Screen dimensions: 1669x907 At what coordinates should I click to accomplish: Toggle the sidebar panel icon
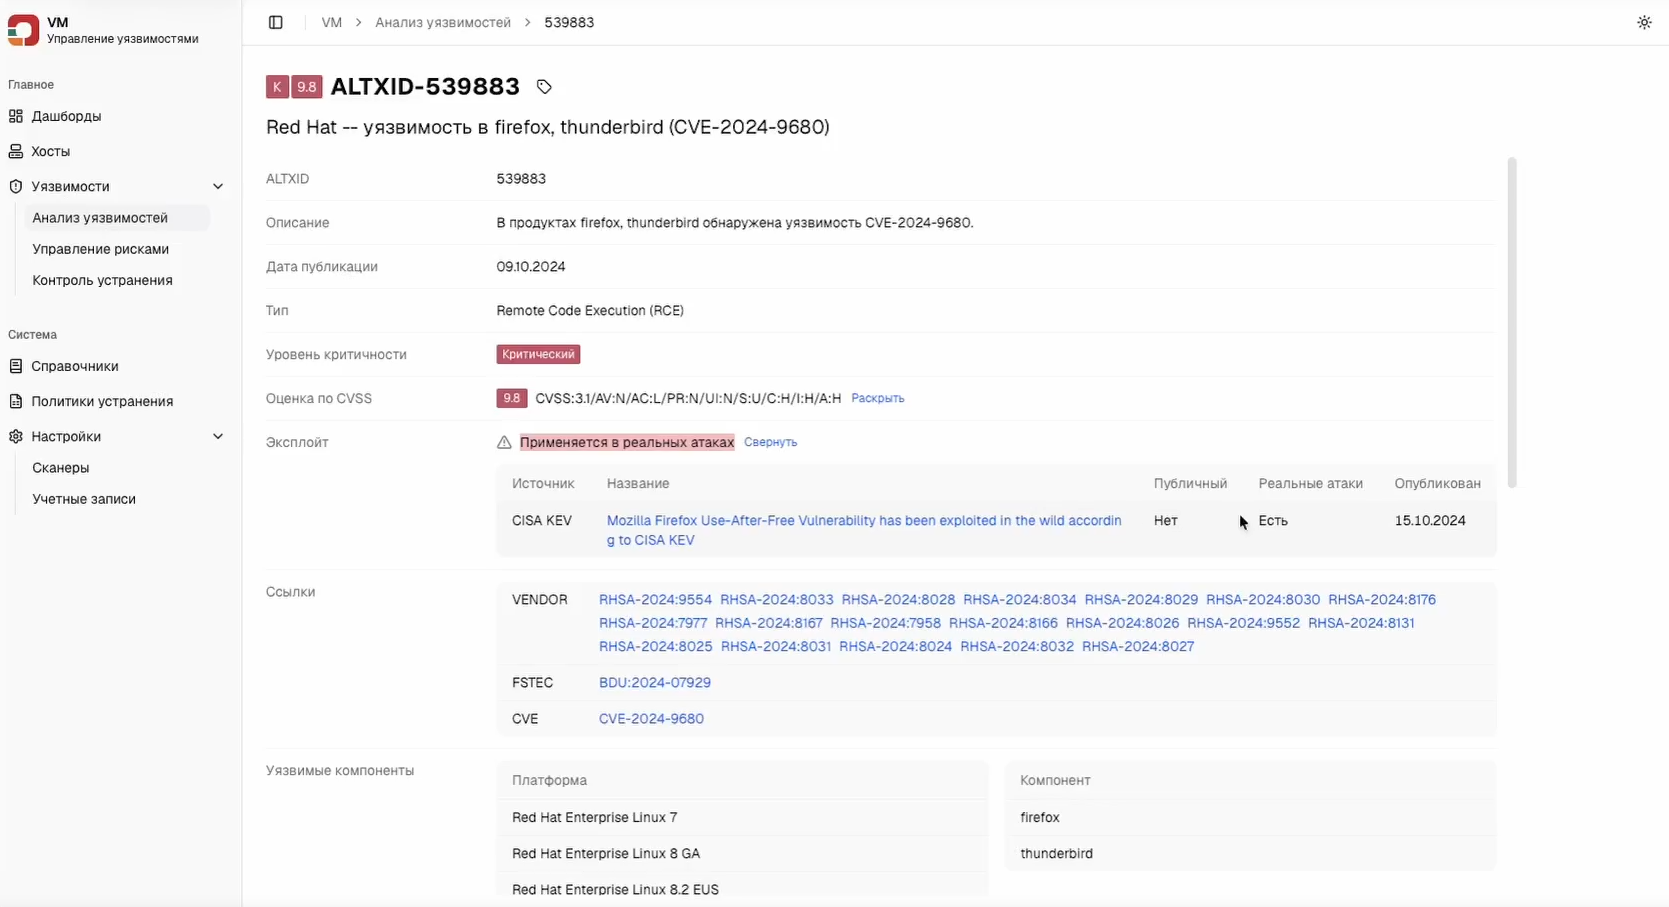click(x=276, y=22)
